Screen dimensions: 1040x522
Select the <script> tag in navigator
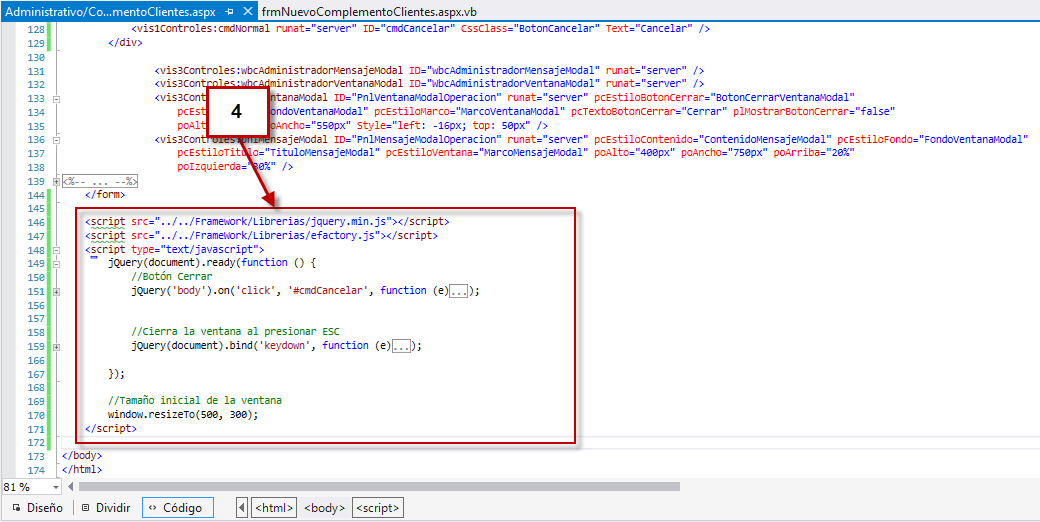377,508
